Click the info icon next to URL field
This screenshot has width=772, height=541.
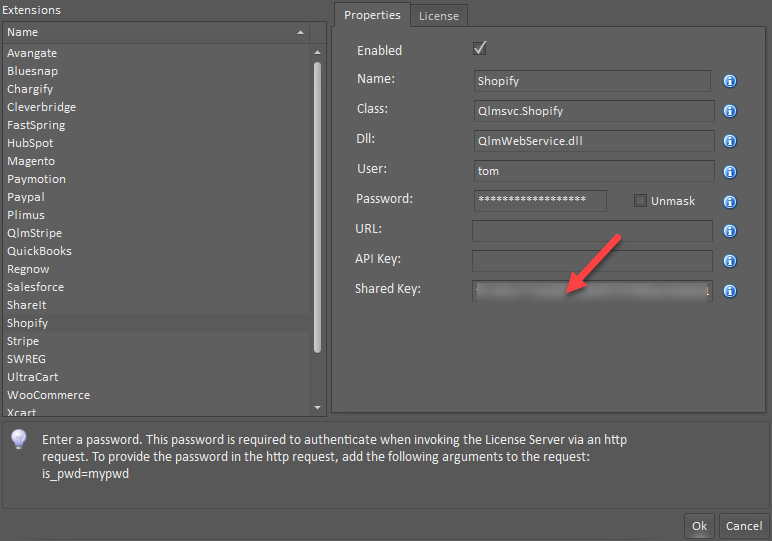point(730,231)
